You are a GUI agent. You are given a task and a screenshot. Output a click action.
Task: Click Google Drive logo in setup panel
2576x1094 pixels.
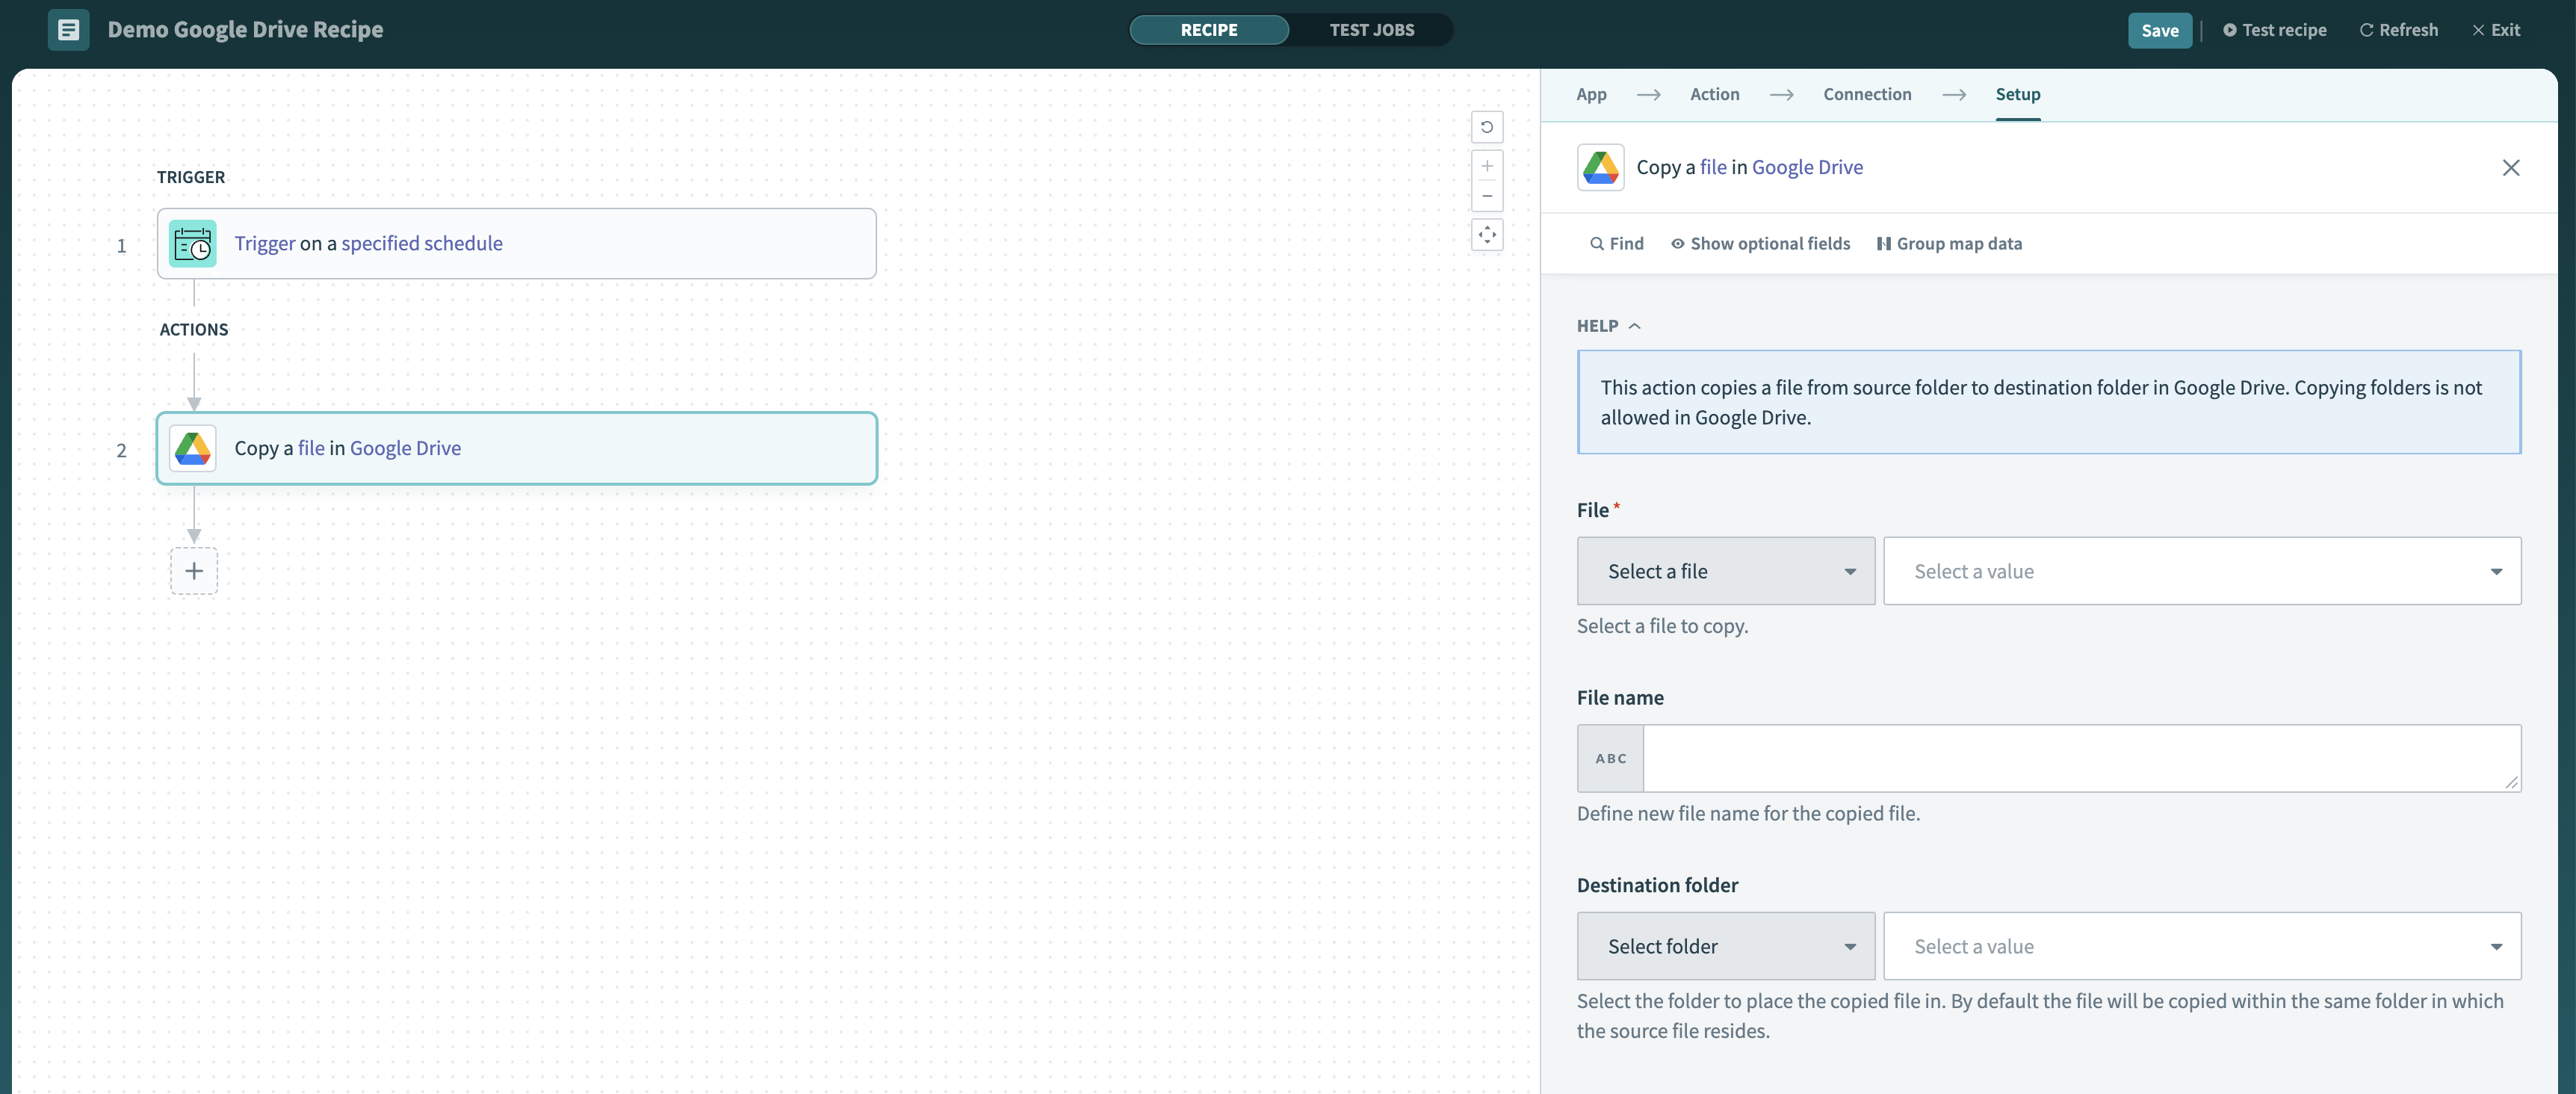point(1600,167)
